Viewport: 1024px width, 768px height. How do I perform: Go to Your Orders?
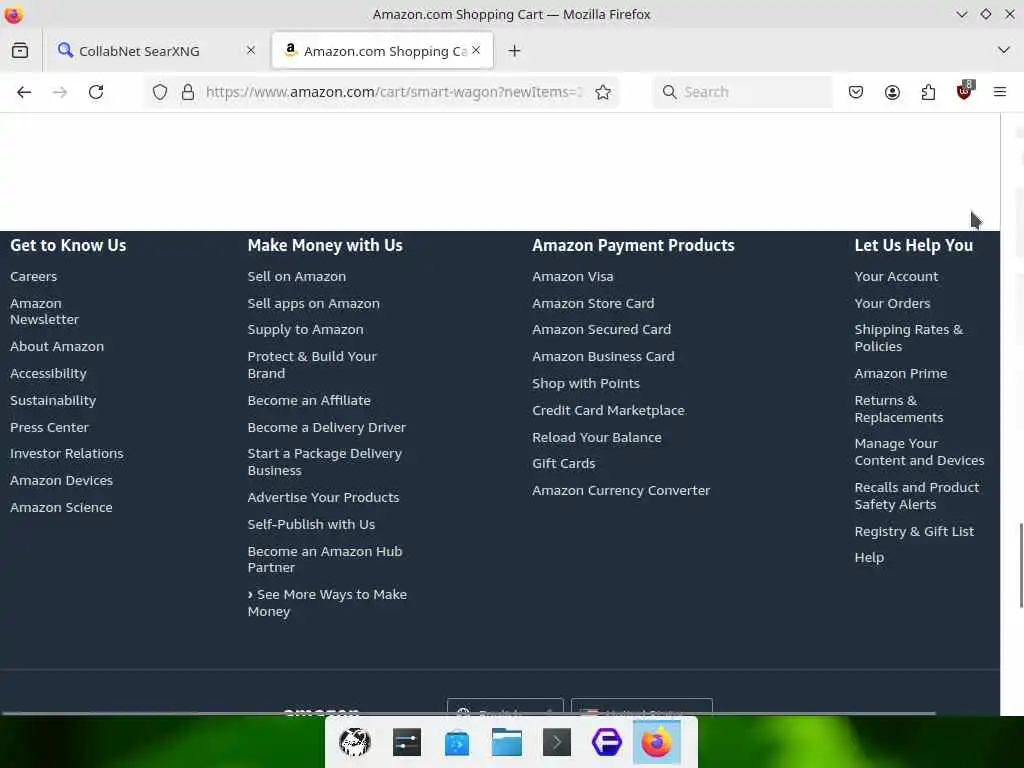click(892, 303)
